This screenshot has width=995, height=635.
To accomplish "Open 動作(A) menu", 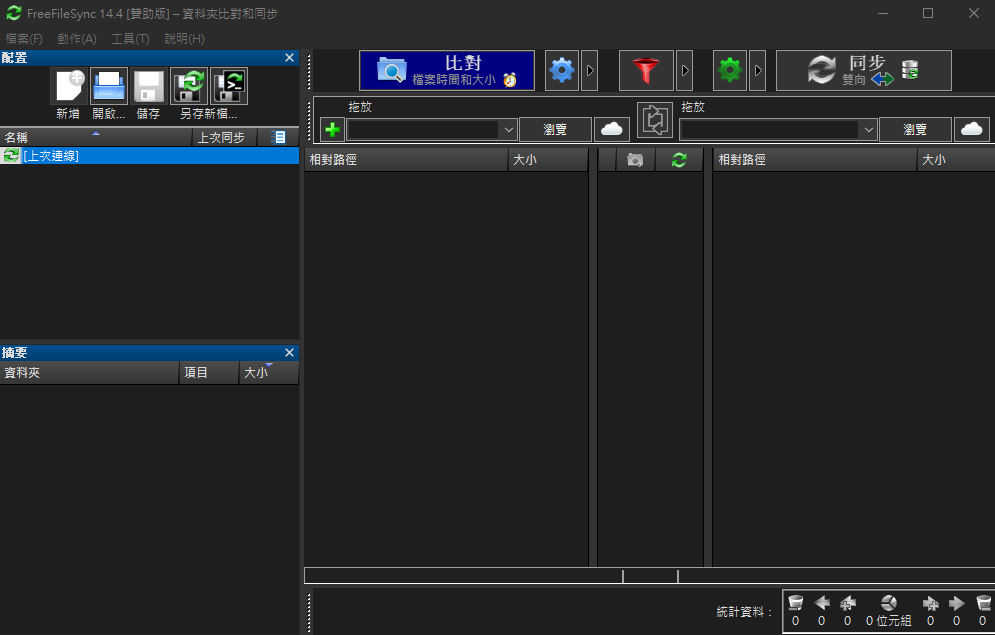I will [77, 39].
